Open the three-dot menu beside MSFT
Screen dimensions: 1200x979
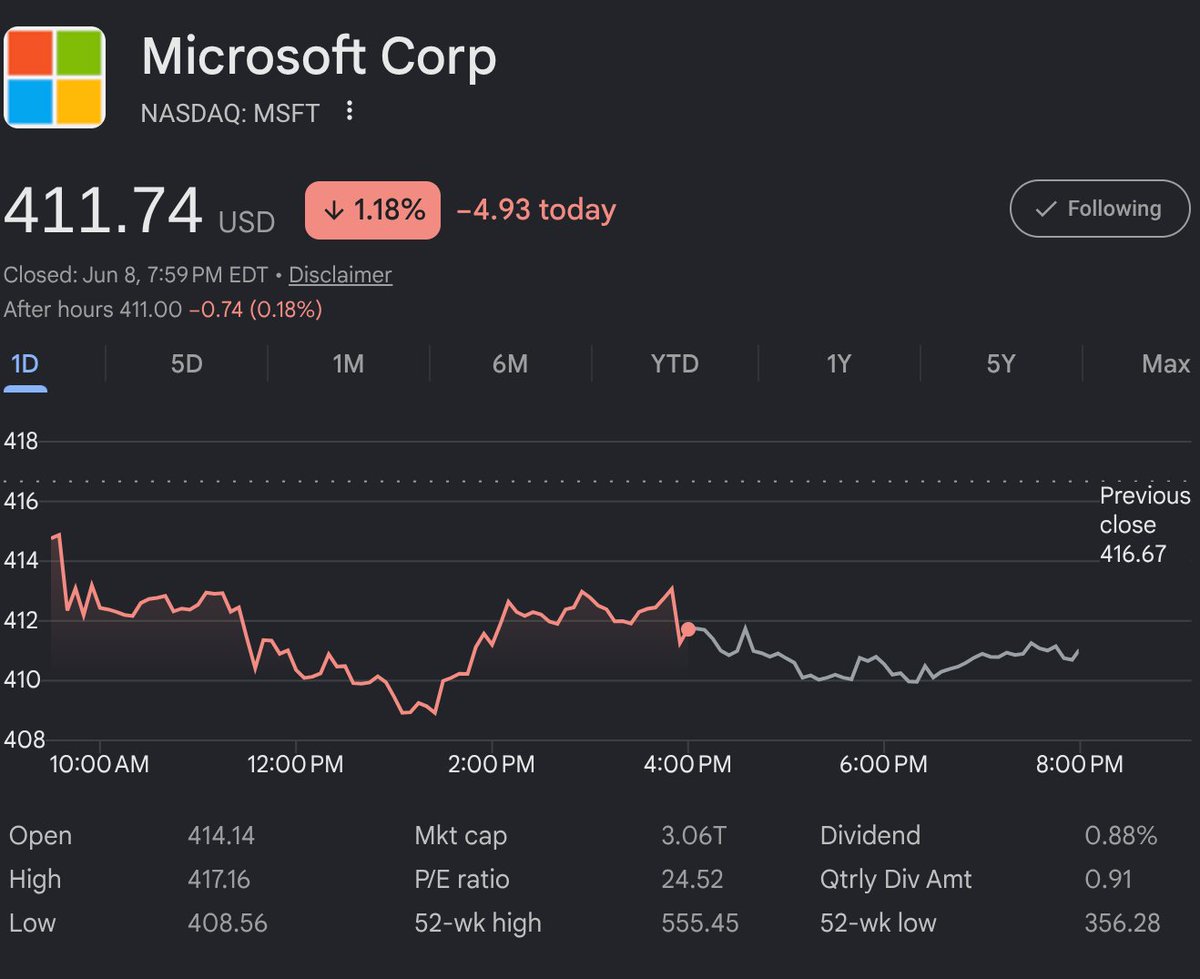(x=349, y=111)
